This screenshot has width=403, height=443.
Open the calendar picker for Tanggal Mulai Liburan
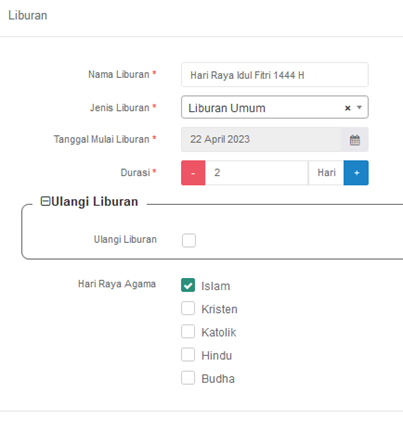click(355, 140)
